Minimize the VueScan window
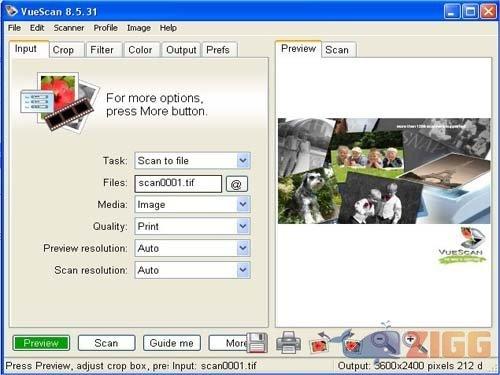This screenshot has height=375, width=500. click(452, 12)
